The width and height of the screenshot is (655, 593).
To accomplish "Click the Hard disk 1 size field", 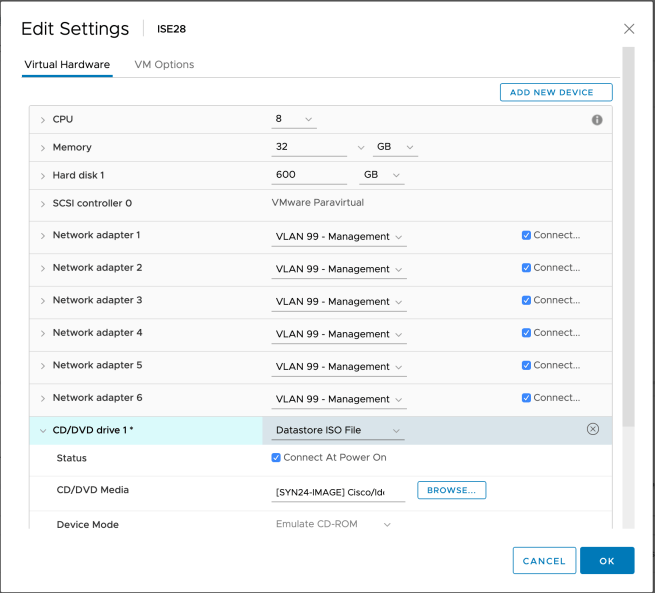I will pos(309,175).
